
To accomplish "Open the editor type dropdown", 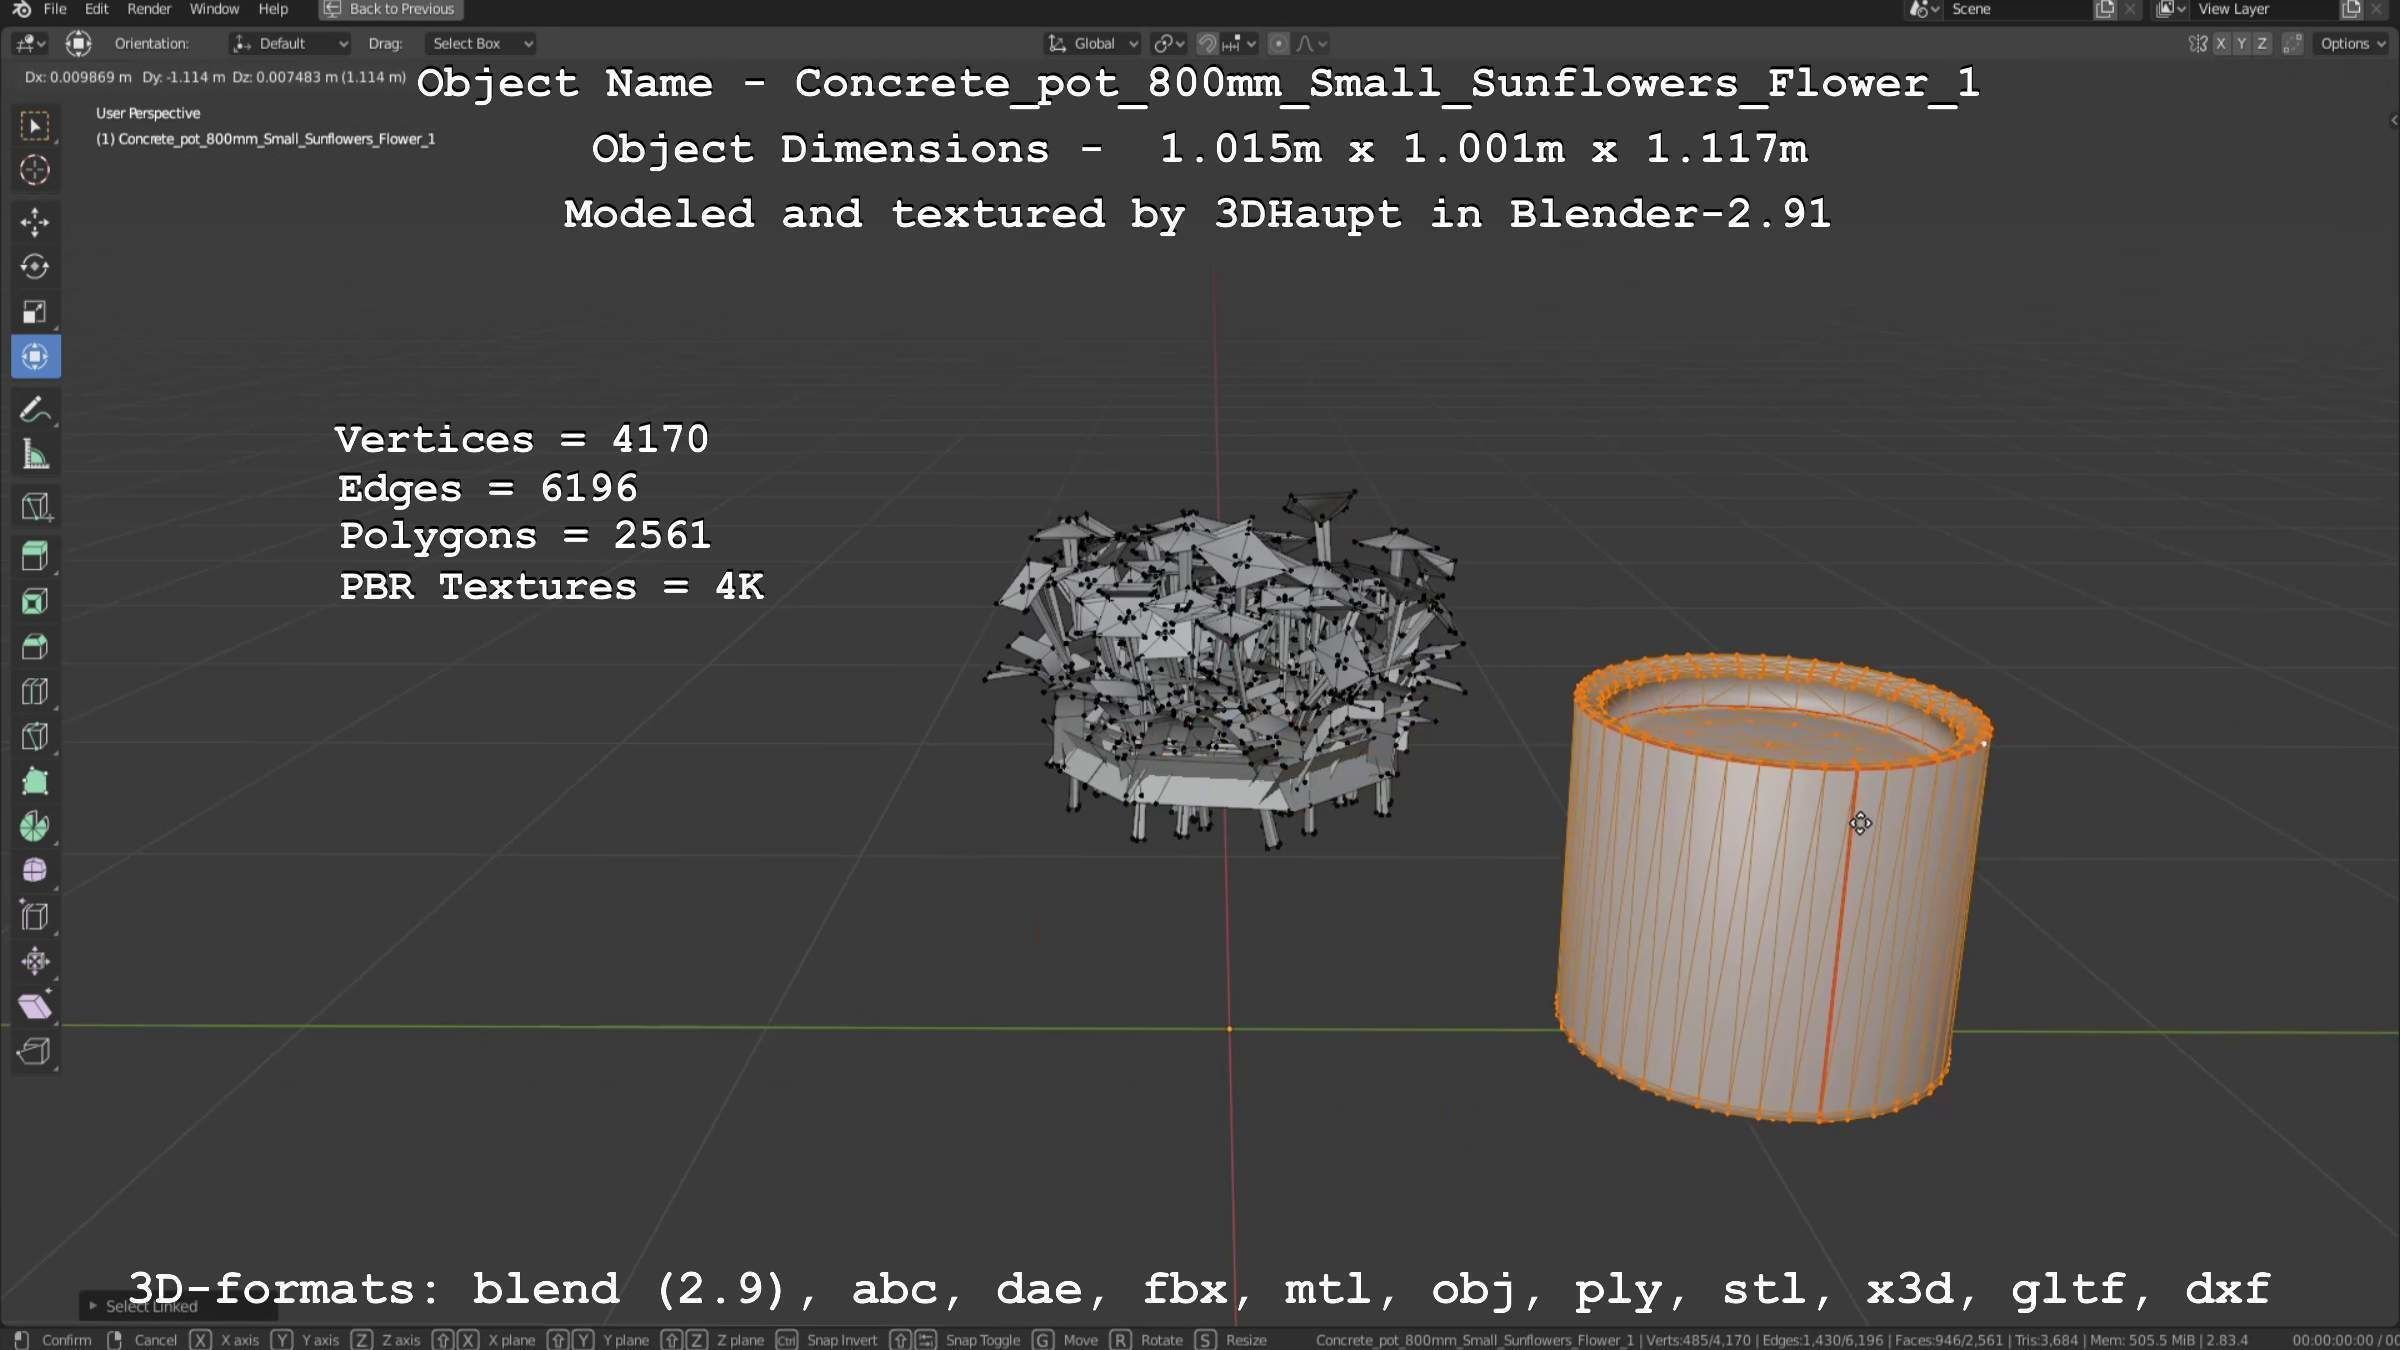I will (30, 43).
